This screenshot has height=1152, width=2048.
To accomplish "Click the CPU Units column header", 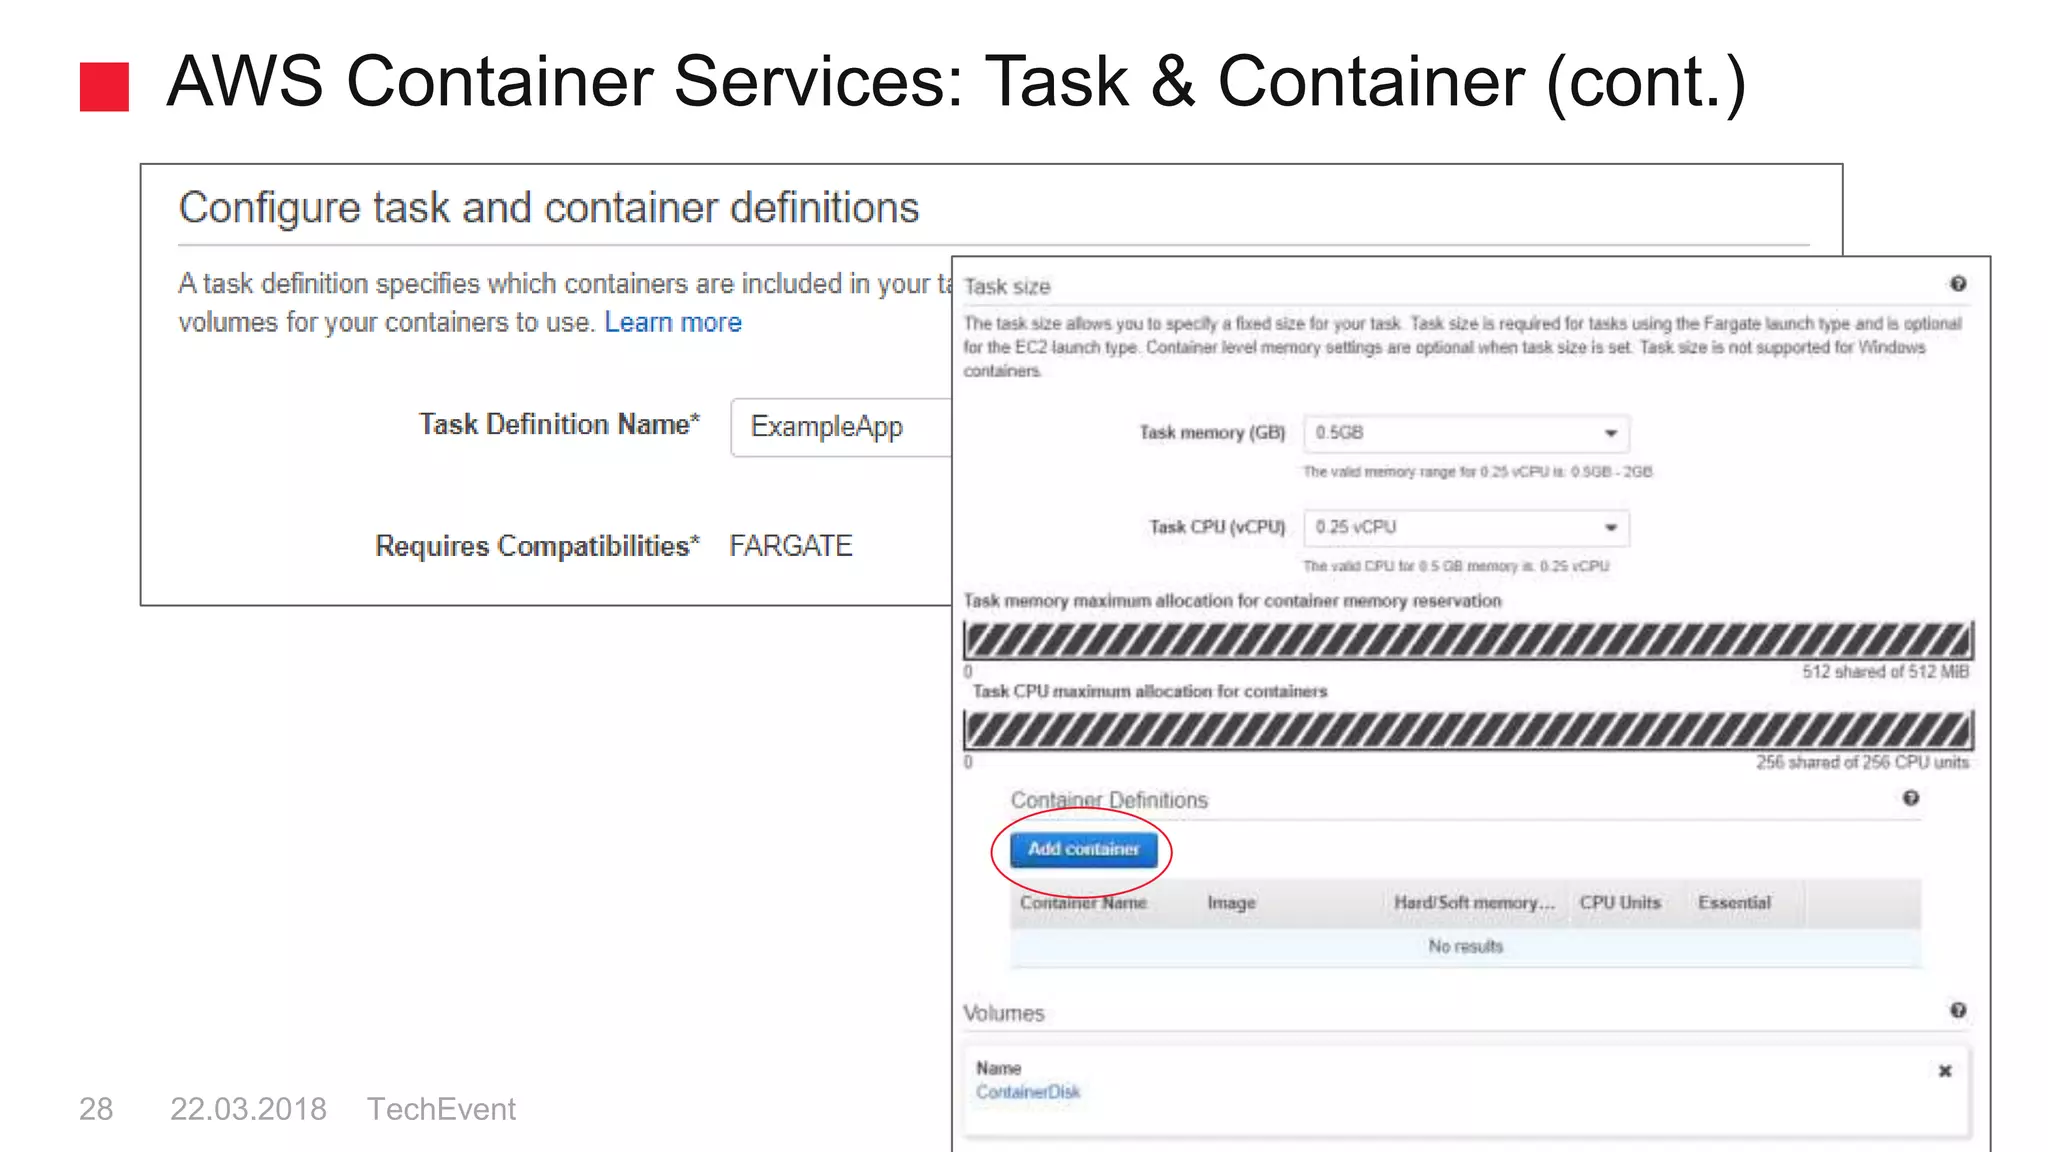I will point(1620,902).
